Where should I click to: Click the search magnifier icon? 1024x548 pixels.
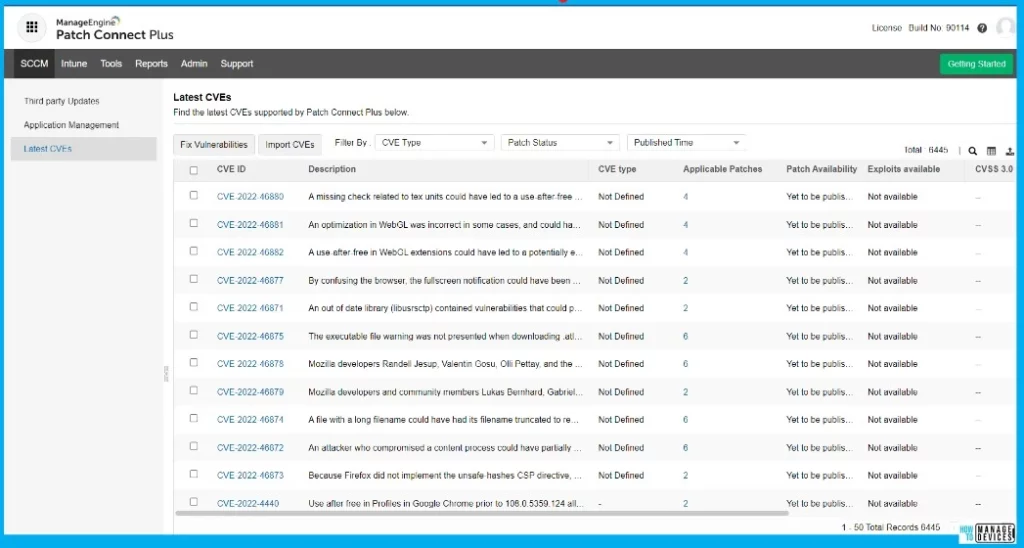[972, 151]
